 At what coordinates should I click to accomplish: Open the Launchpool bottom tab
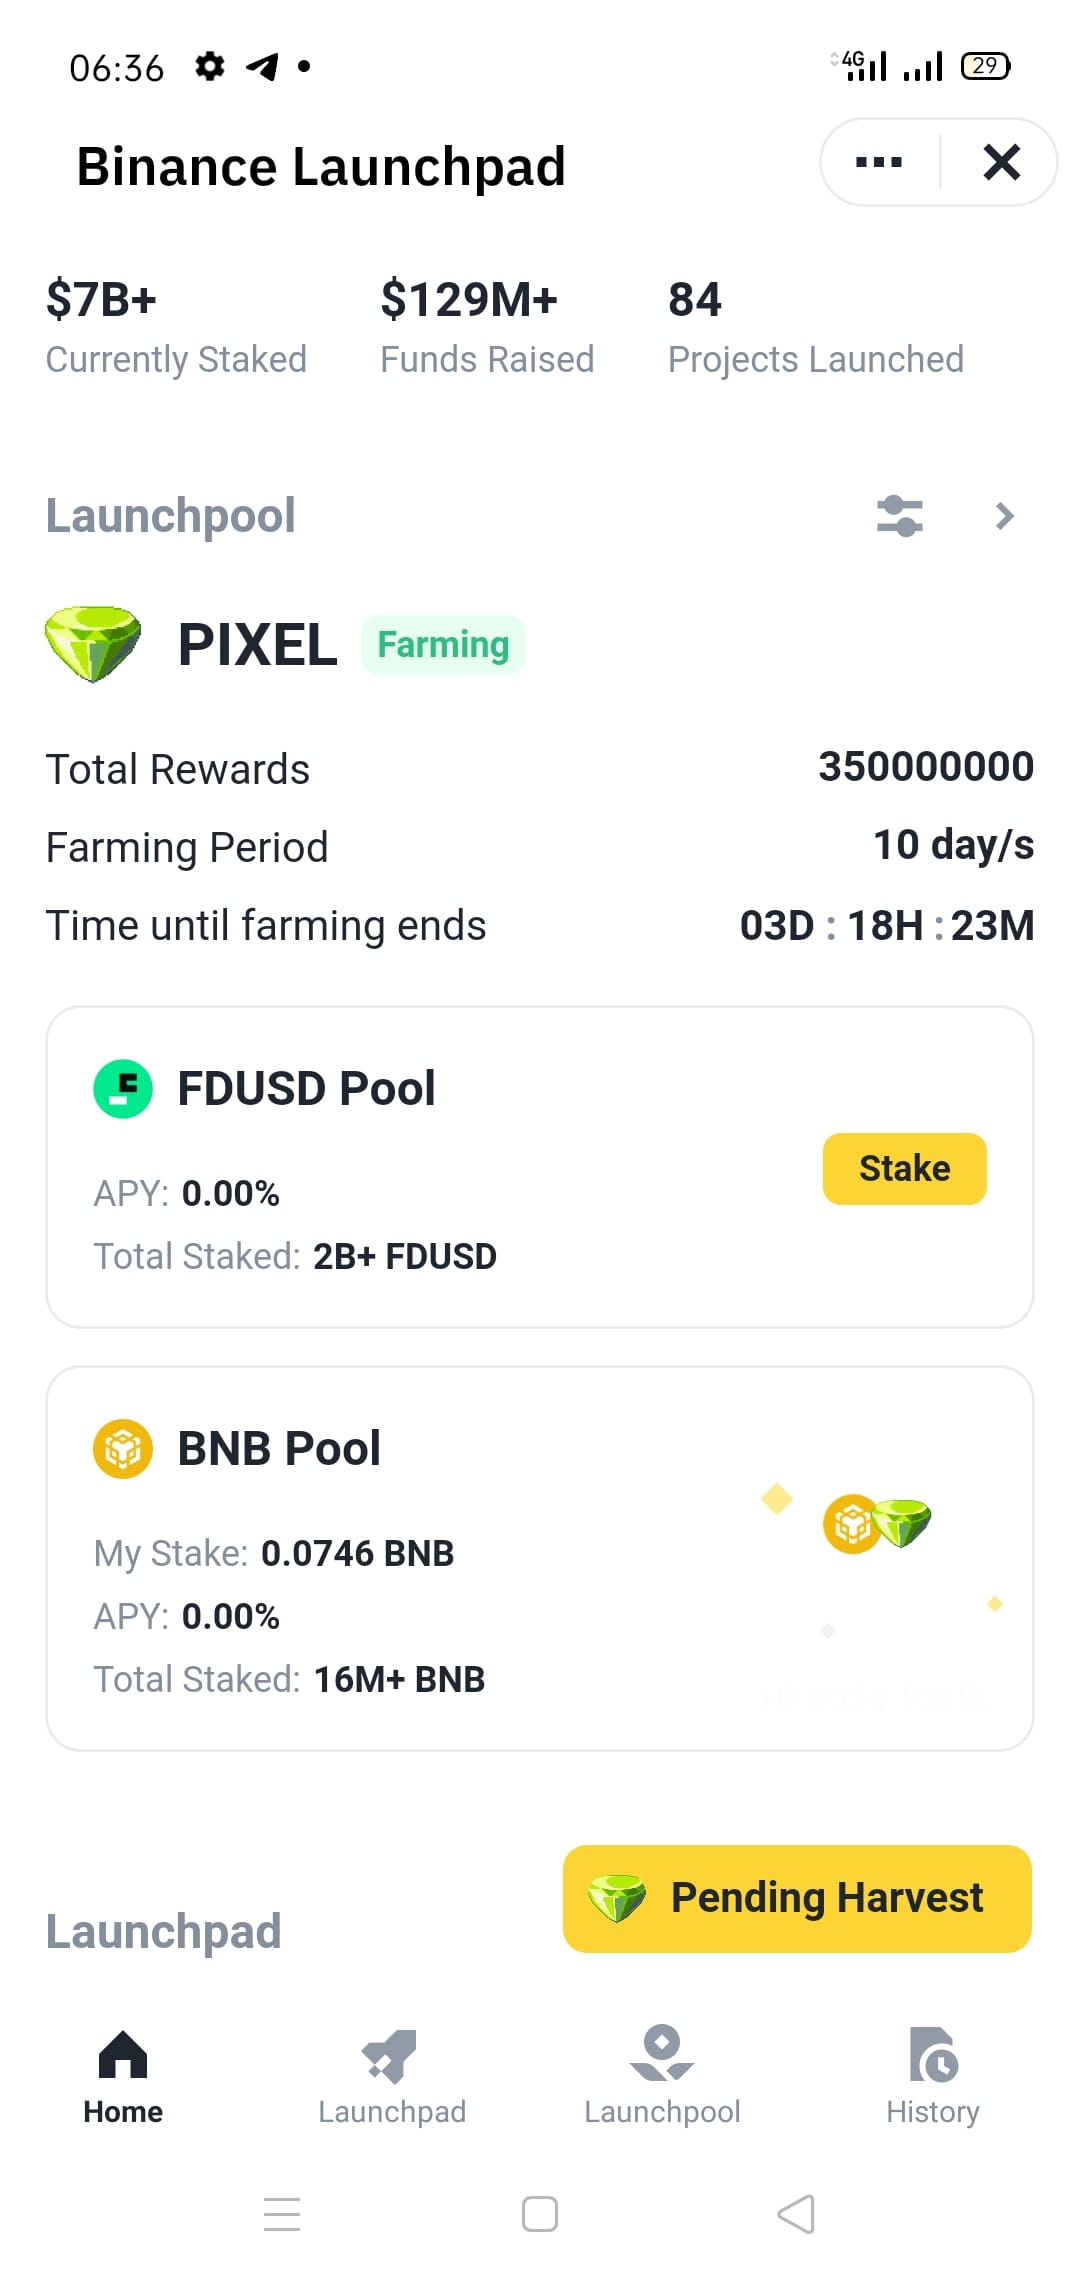(662, 2076)
